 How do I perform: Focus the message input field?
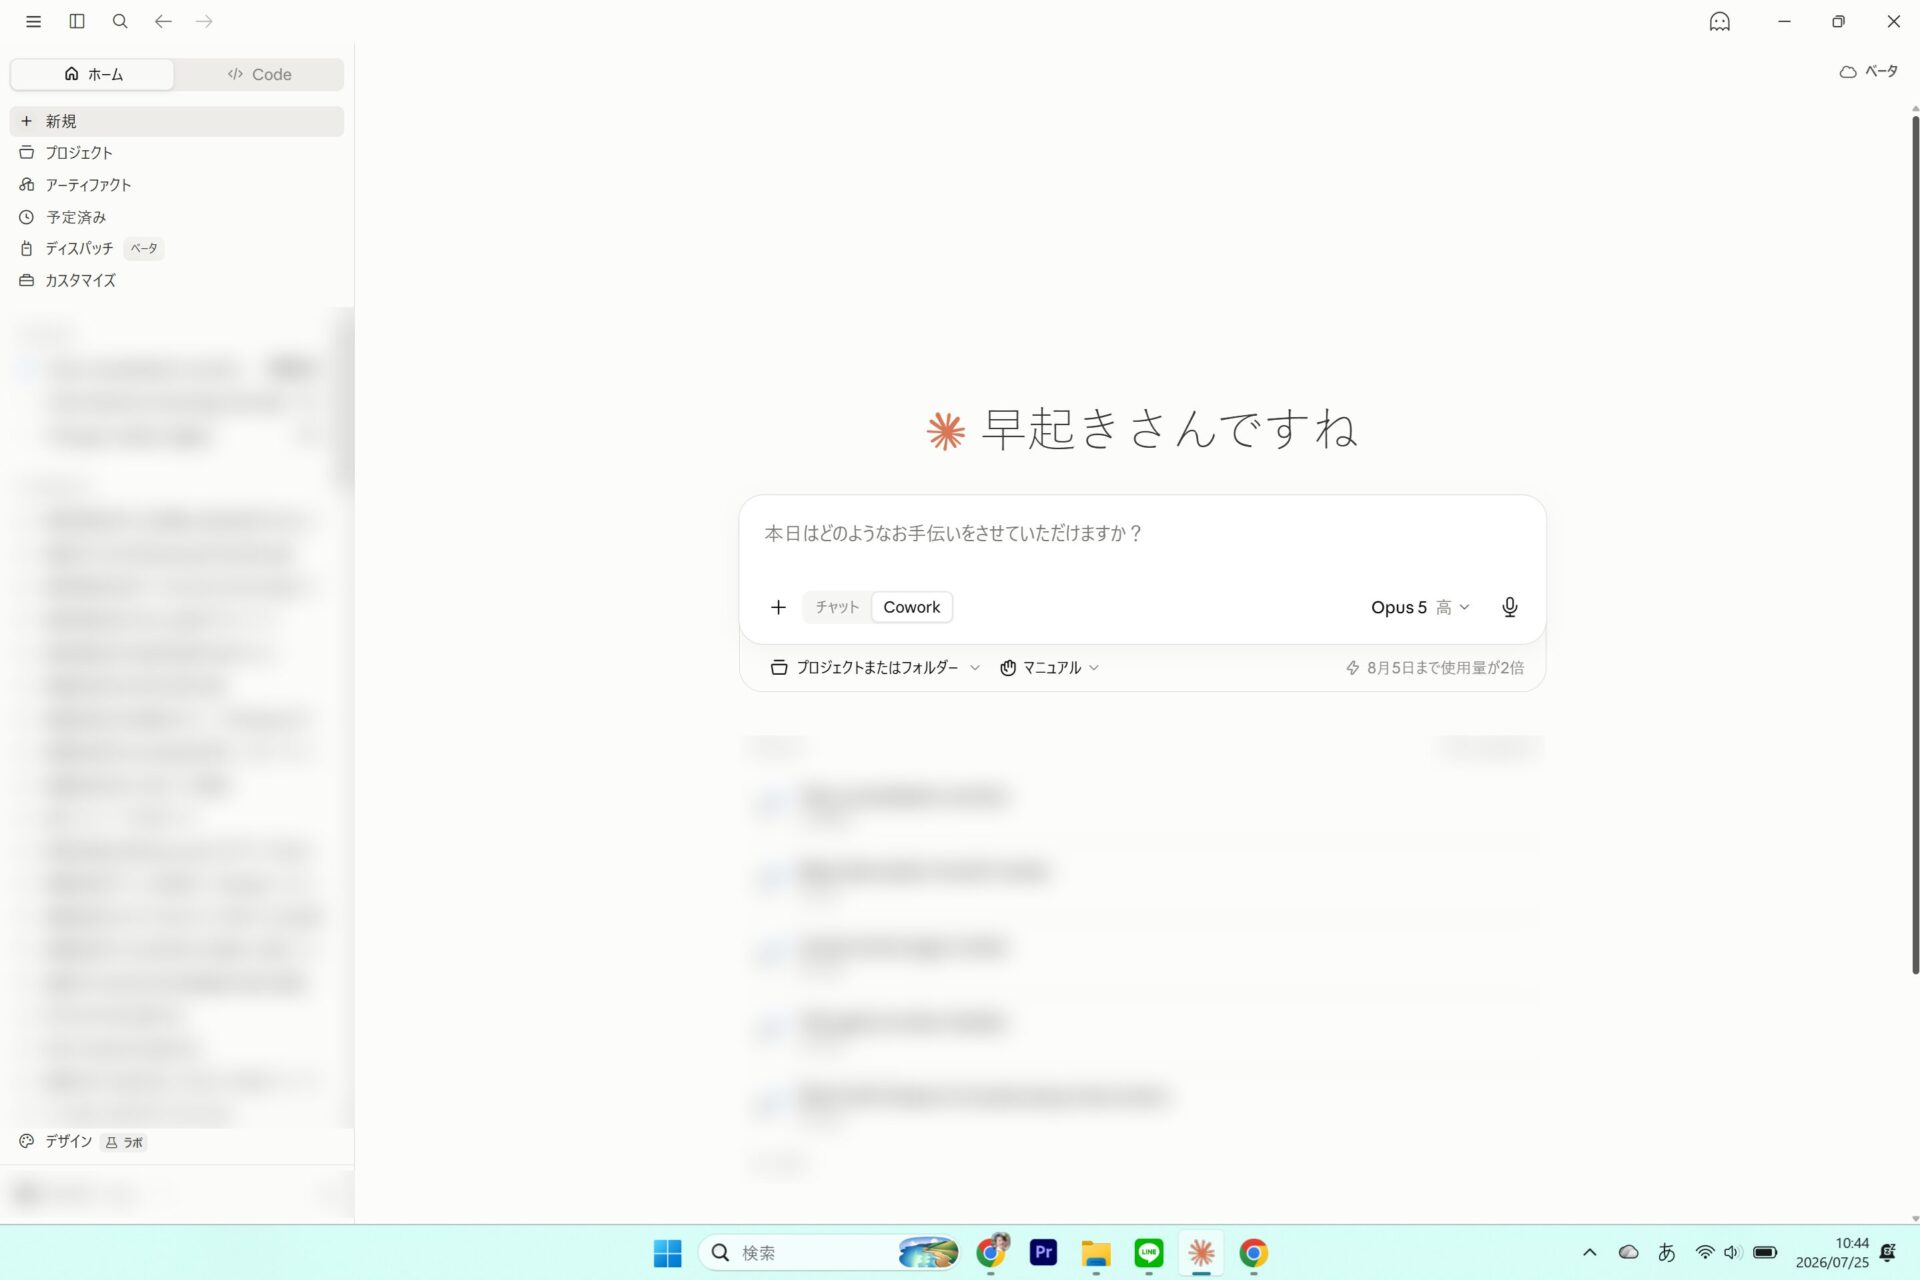(1142, 534)
